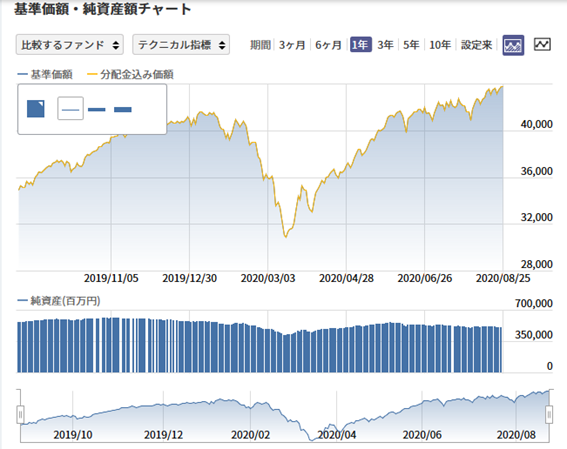Click the 2020/08/25 date axis label
The image size is (567, 449).
503,278
